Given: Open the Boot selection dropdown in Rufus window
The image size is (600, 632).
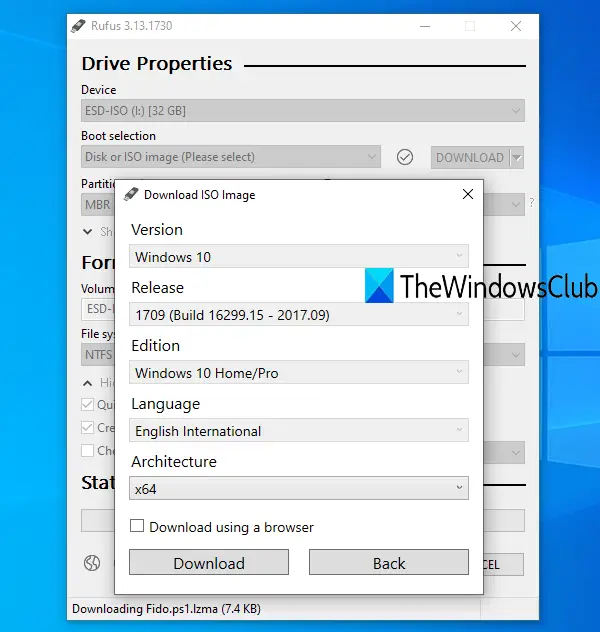Looking at the screenshot, I should tap(230, 157).
